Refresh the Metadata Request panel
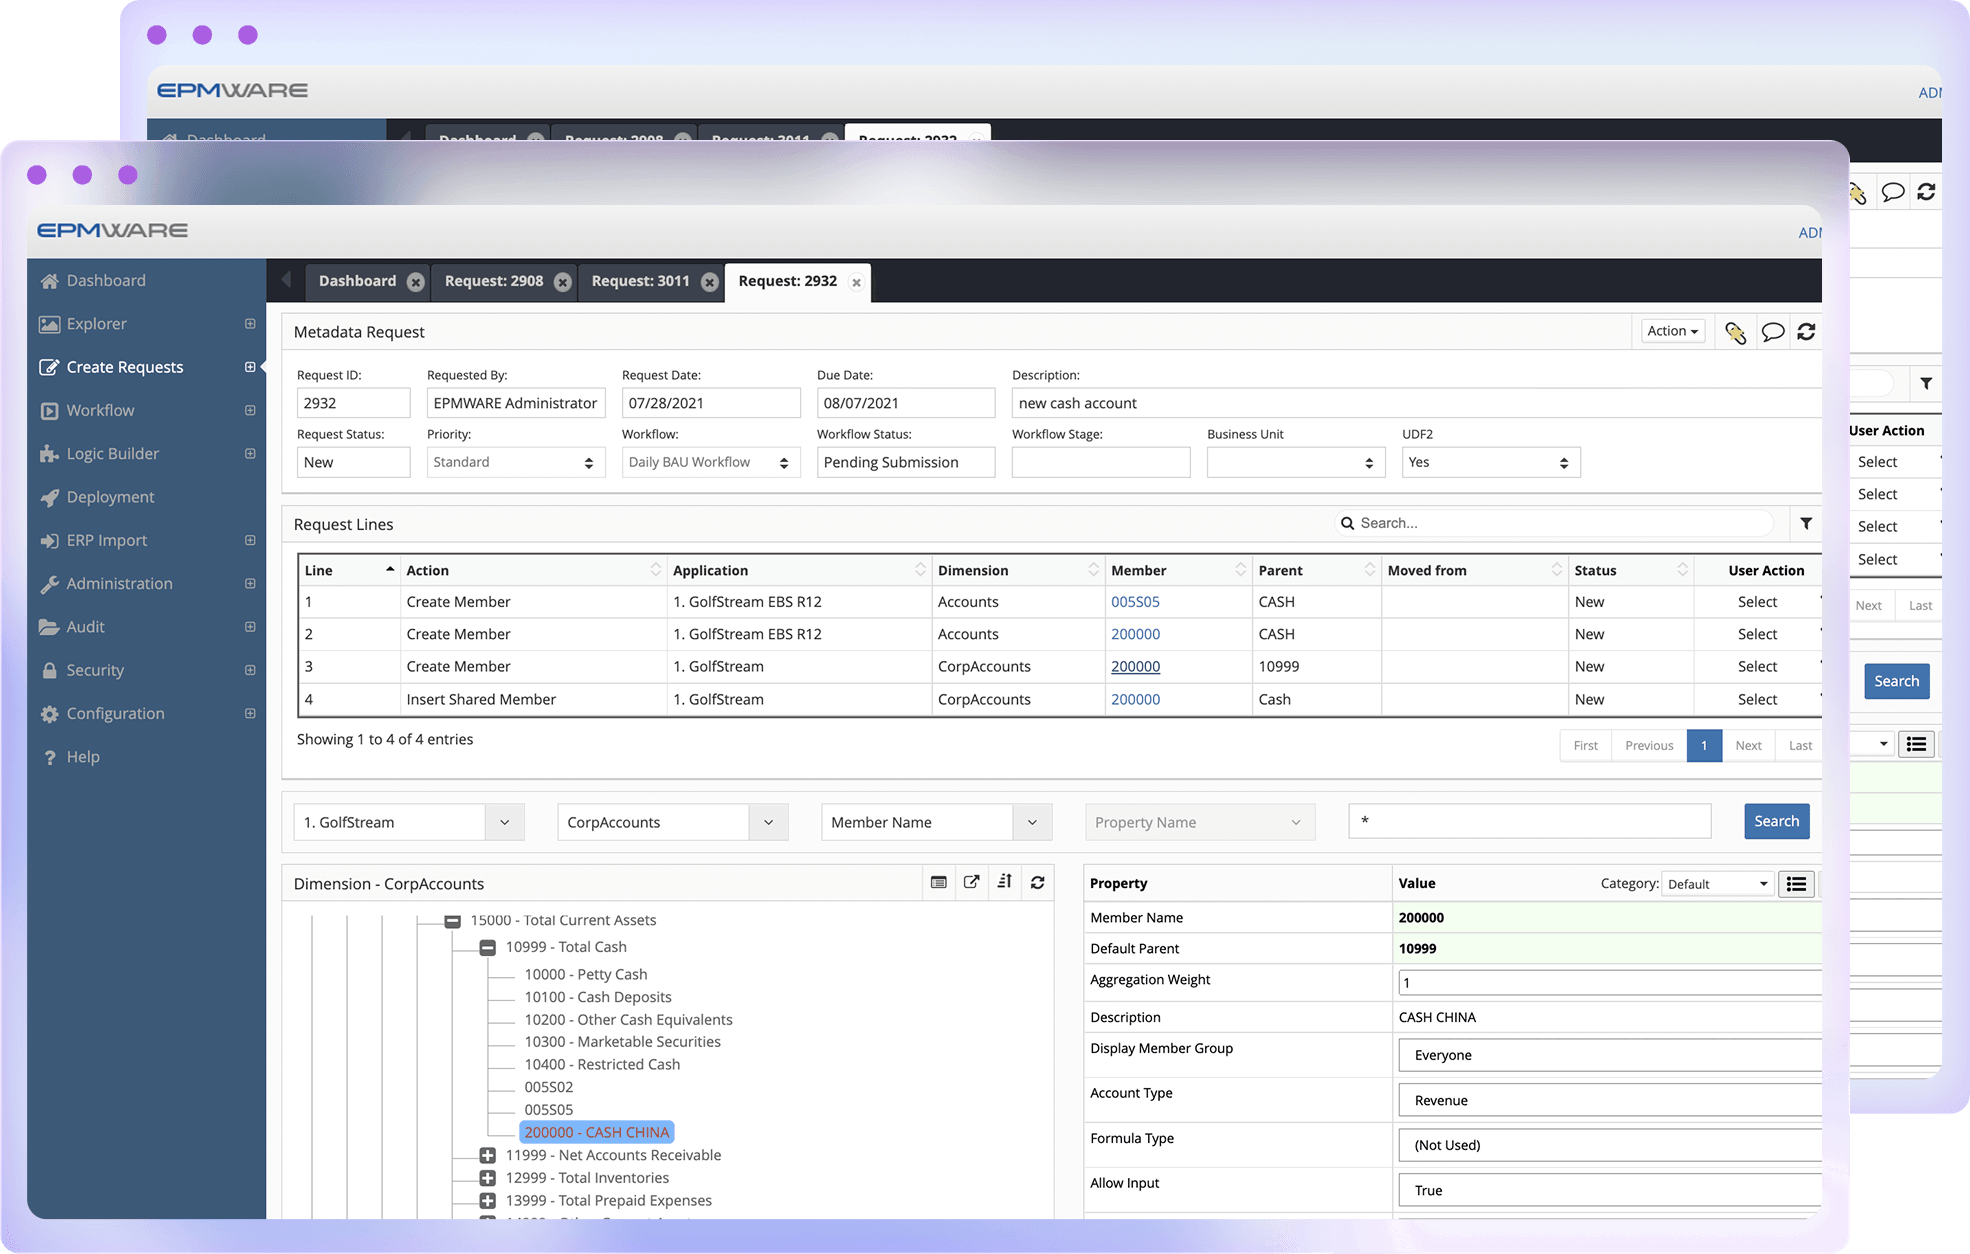1970x1254 pixels. pos(1806,331)
